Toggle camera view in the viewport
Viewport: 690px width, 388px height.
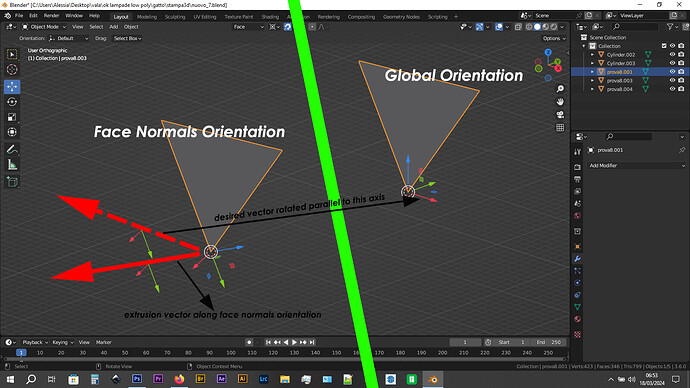click(560, 114)
